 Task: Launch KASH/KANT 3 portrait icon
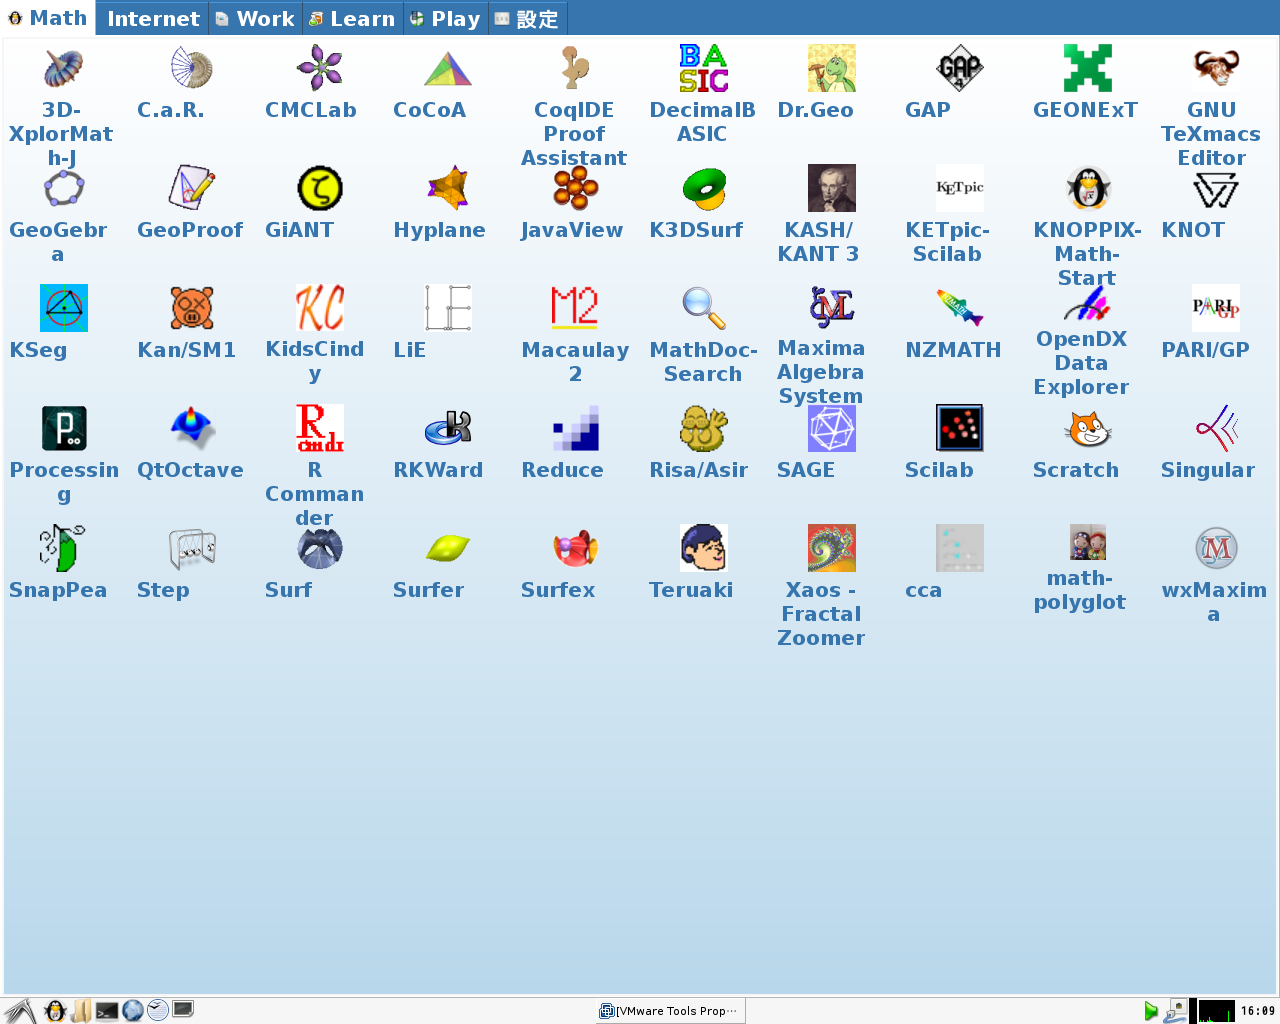(832, 188)
